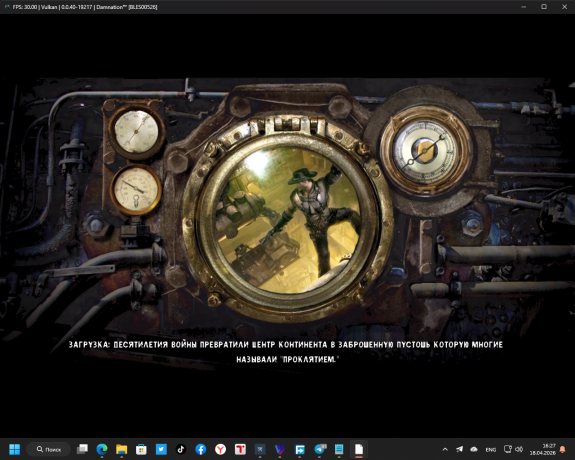Close the Damnation emulator window
This screenshot has width=575, height=460.
564,7
